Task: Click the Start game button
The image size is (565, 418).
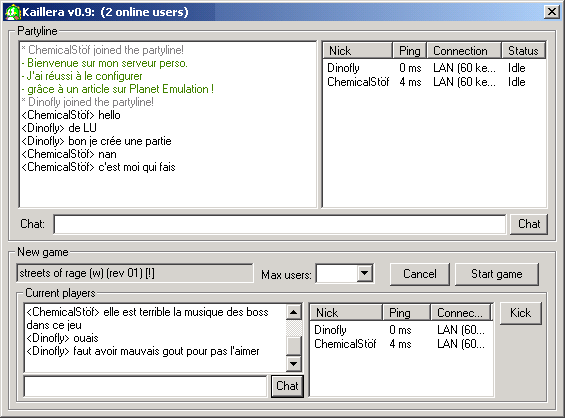Action: click(497, 274)
